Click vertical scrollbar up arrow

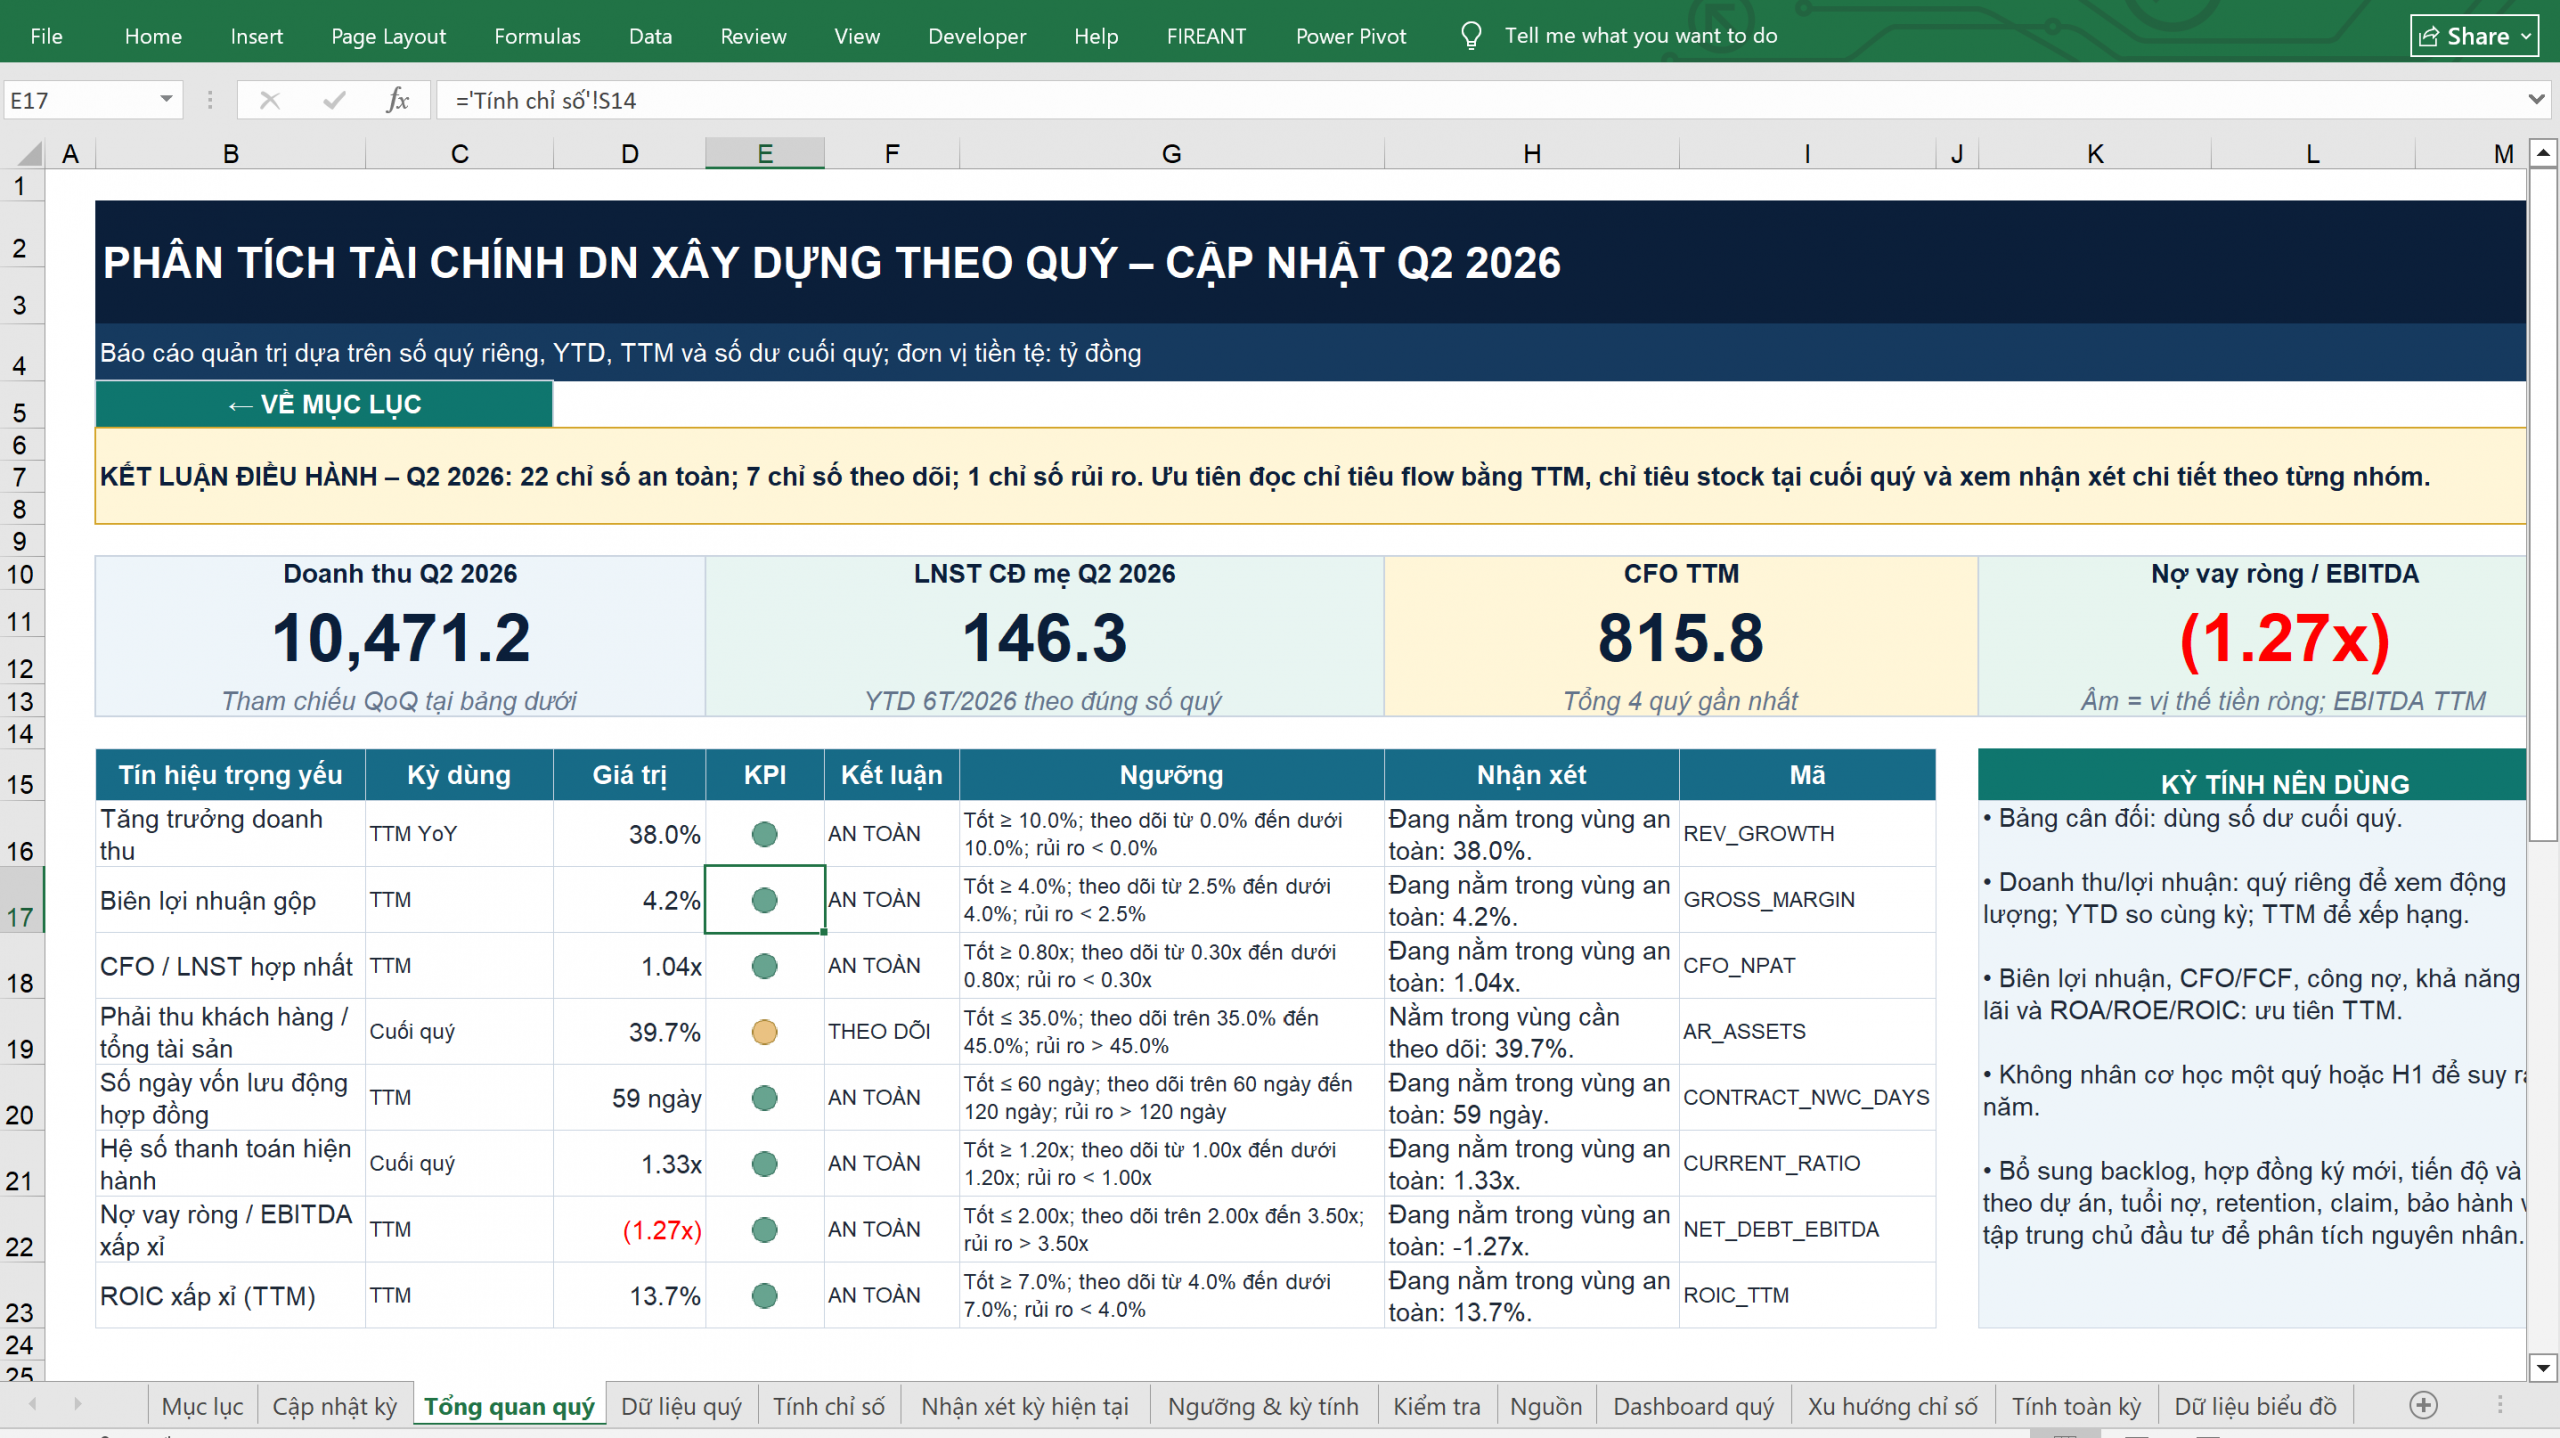(x=2543, y=153)
